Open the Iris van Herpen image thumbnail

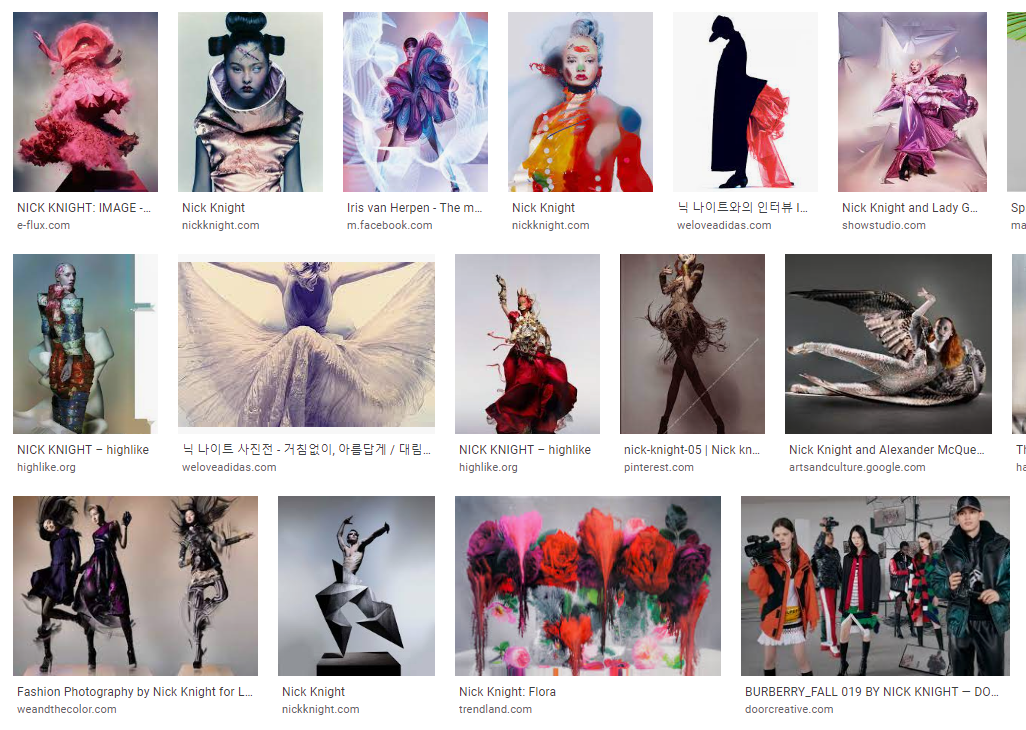(415, 101)
